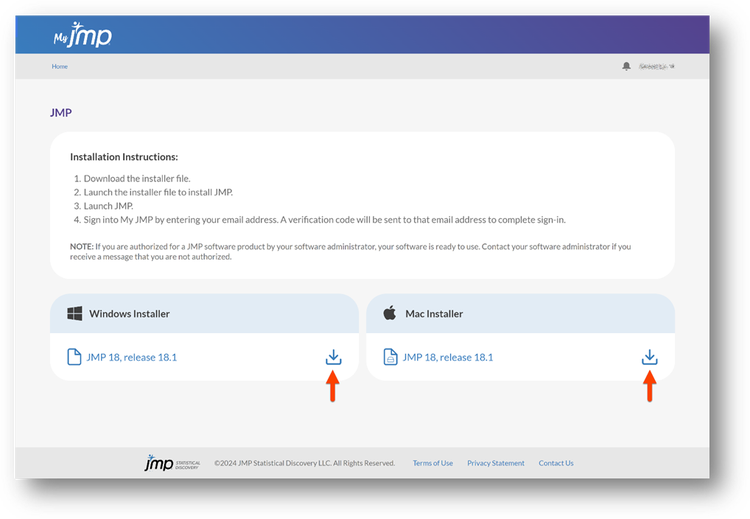Click the Mac installer disk file icon

tap(390, 357)
